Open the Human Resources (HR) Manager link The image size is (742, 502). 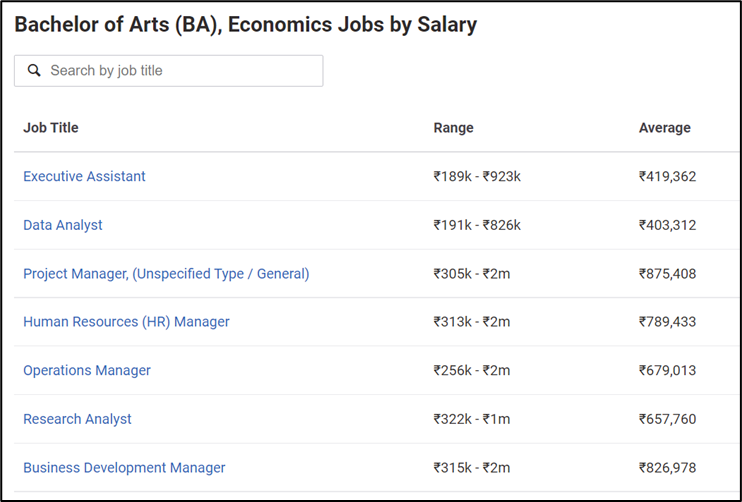coord(126,322)
